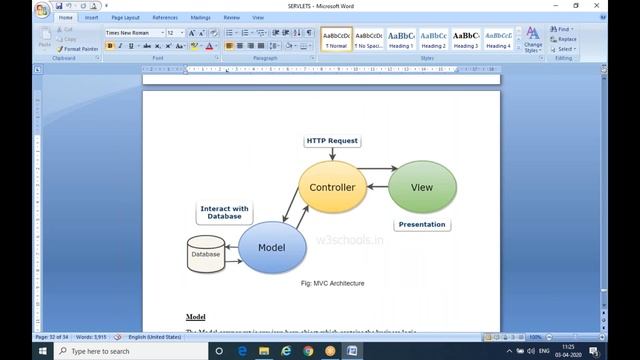
Task: Click proofing errors icon in status bar
Action: pyautogui.click(x=118, y=337)
